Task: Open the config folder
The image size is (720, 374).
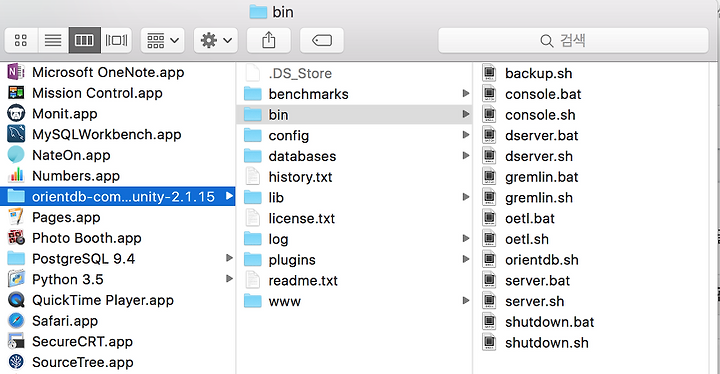Action: [x=354, y=136]
